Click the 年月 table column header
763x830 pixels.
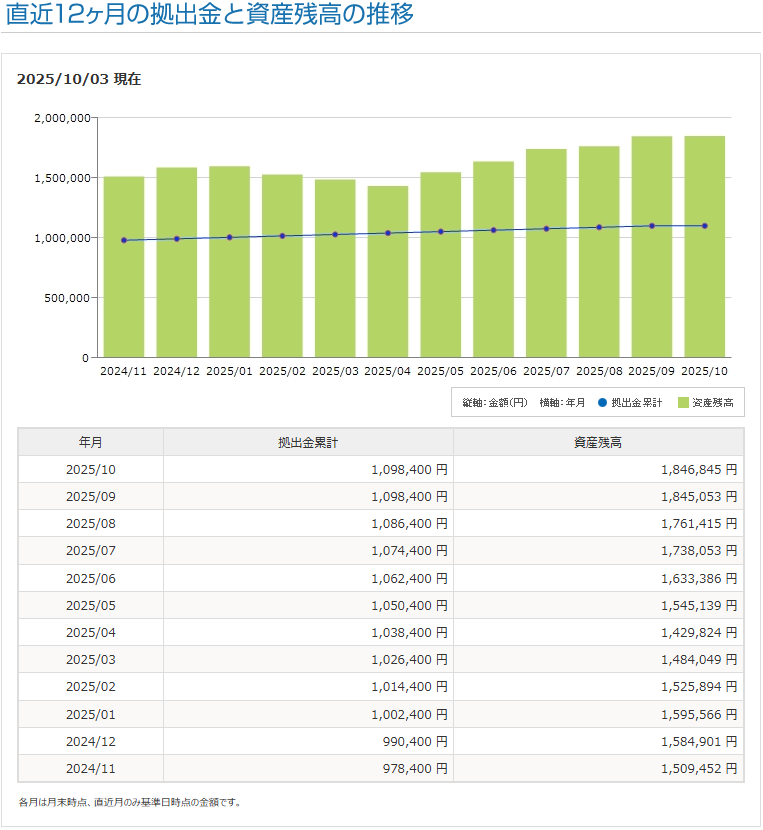coord(90,442)
